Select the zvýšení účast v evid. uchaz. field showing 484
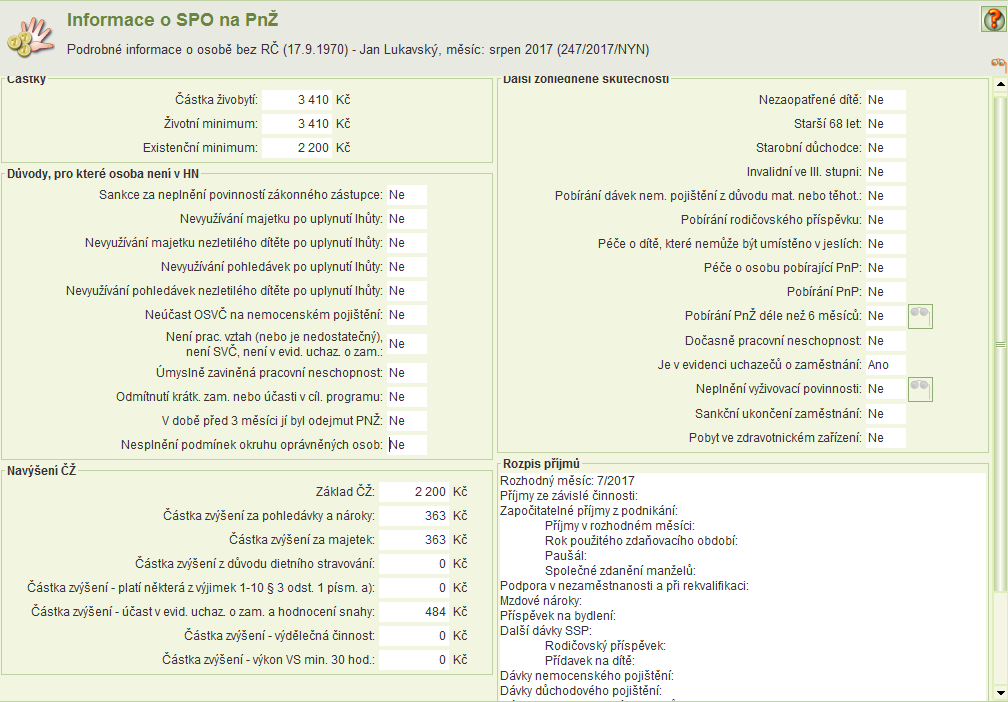1008x702 pixels. [x=413, y=612]
